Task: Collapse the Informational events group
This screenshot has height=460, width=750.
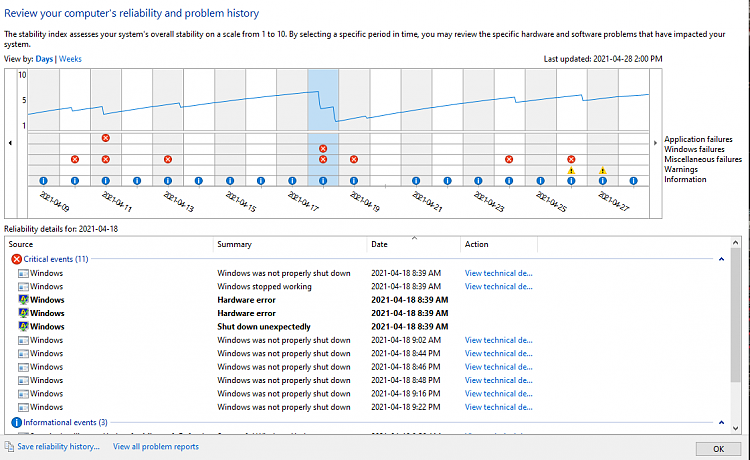Action: (x=721, y=423)
